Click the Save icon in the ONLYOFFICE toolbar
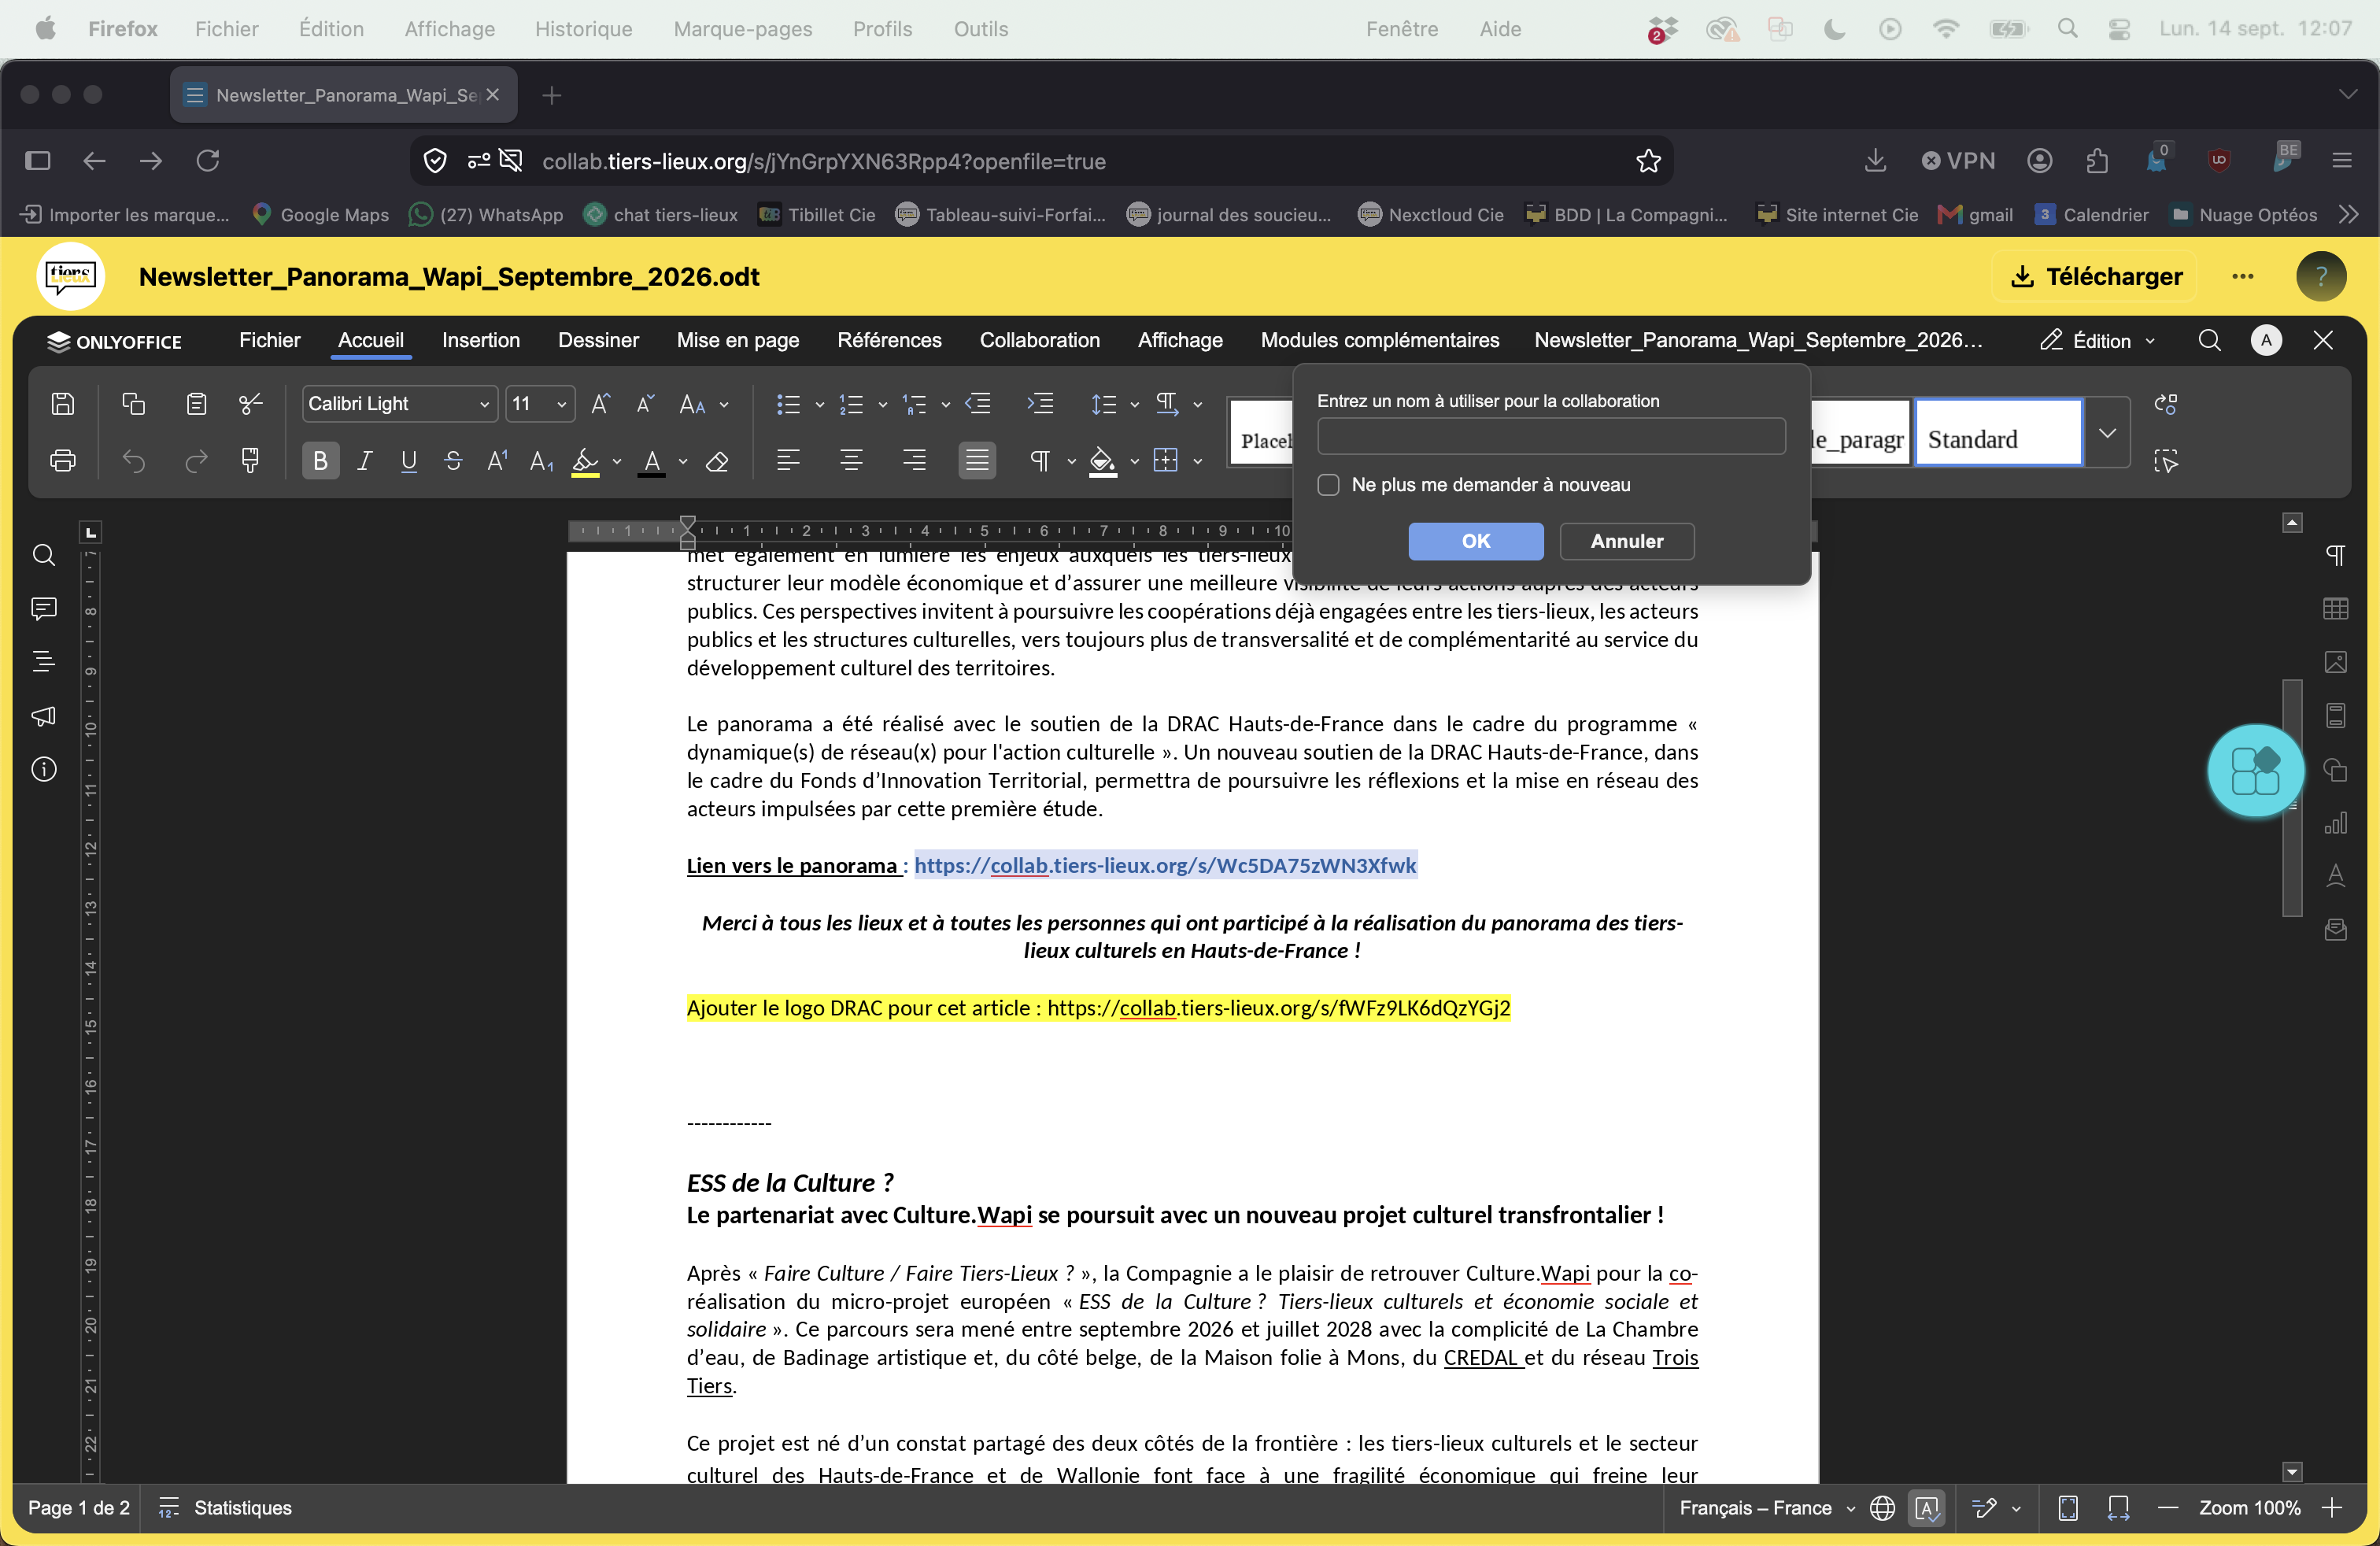 coord(63,403)
